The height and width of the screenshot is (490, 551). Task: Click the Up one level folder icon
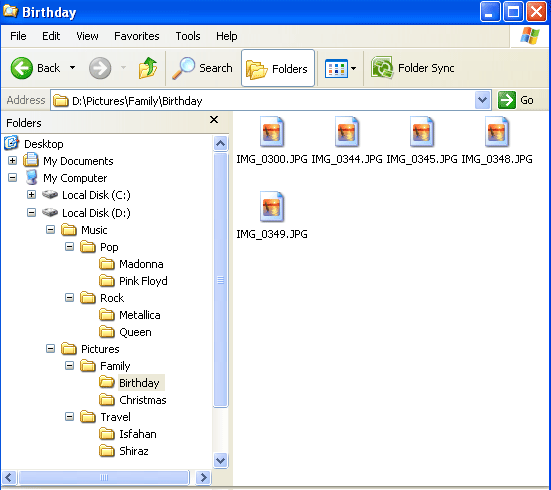(x=148, y=68)
